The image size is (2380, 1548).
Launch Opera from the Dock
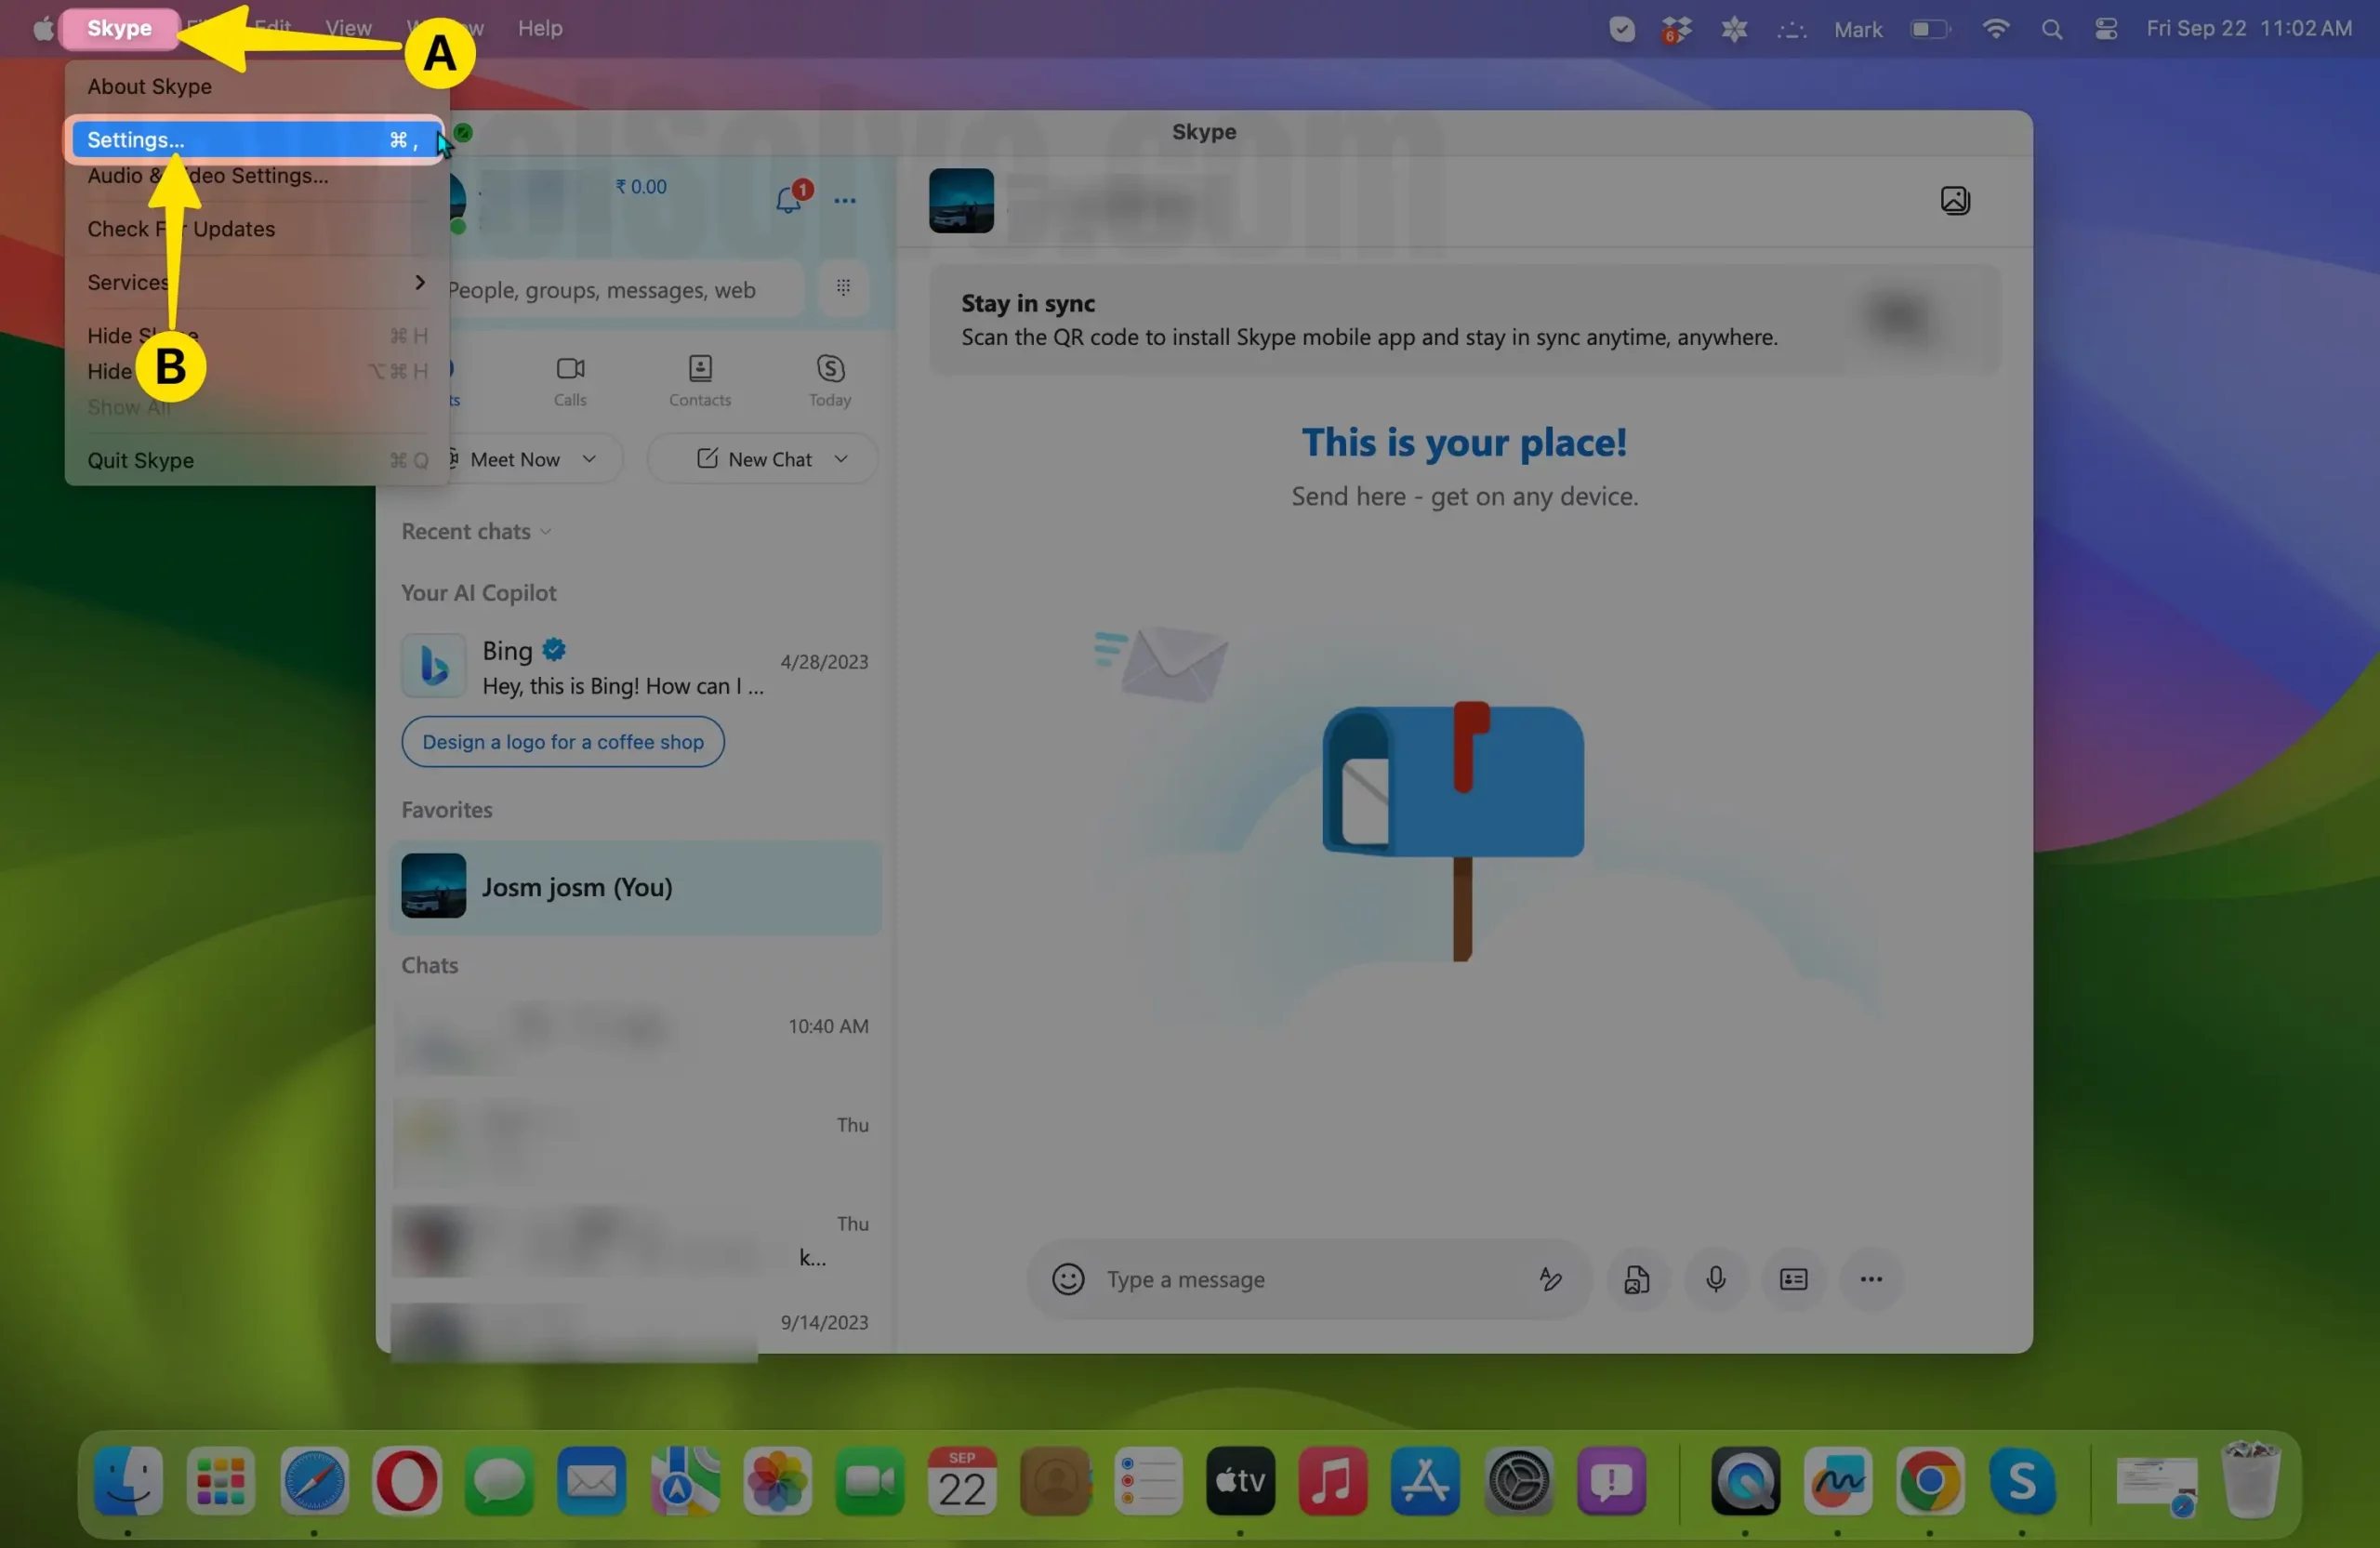407,1480
